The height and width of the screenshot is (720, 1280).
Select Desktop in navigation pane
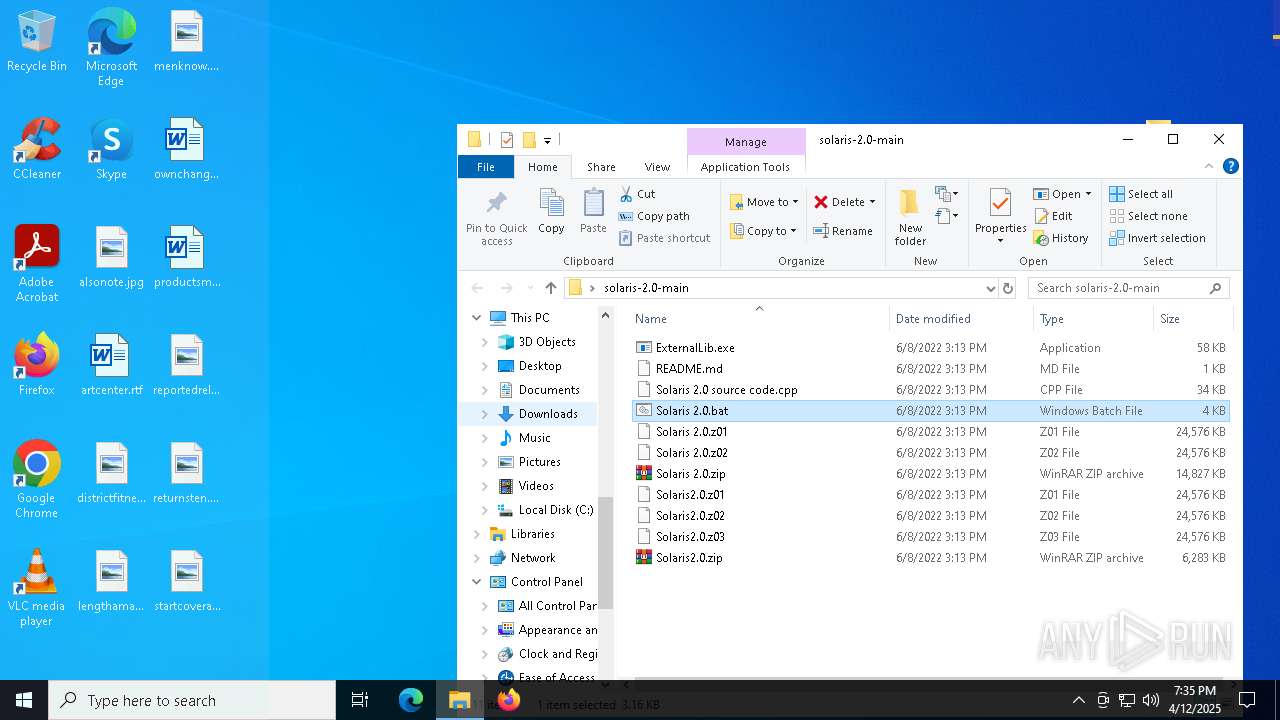pos(540,366)
